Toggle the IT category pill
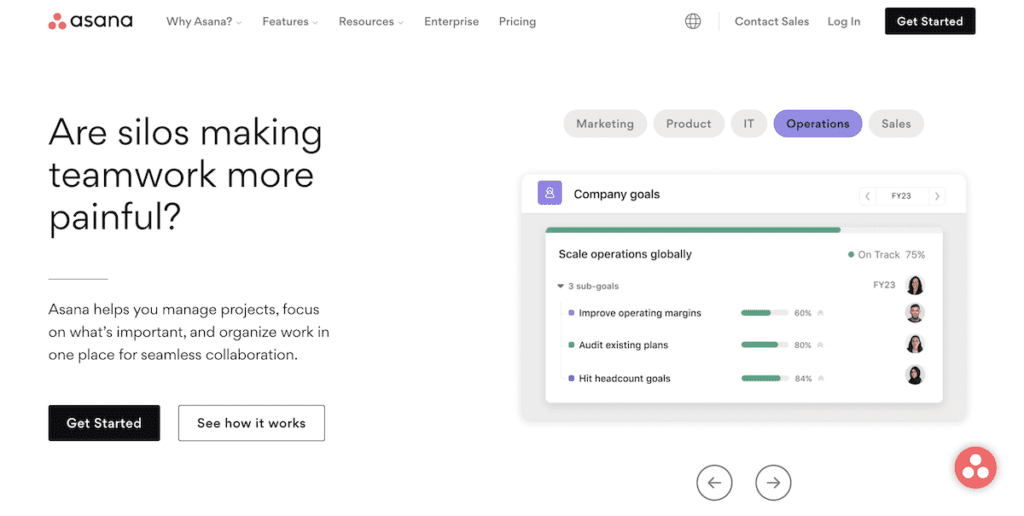The image size is (1024, 516). click(x=748, y=123)
